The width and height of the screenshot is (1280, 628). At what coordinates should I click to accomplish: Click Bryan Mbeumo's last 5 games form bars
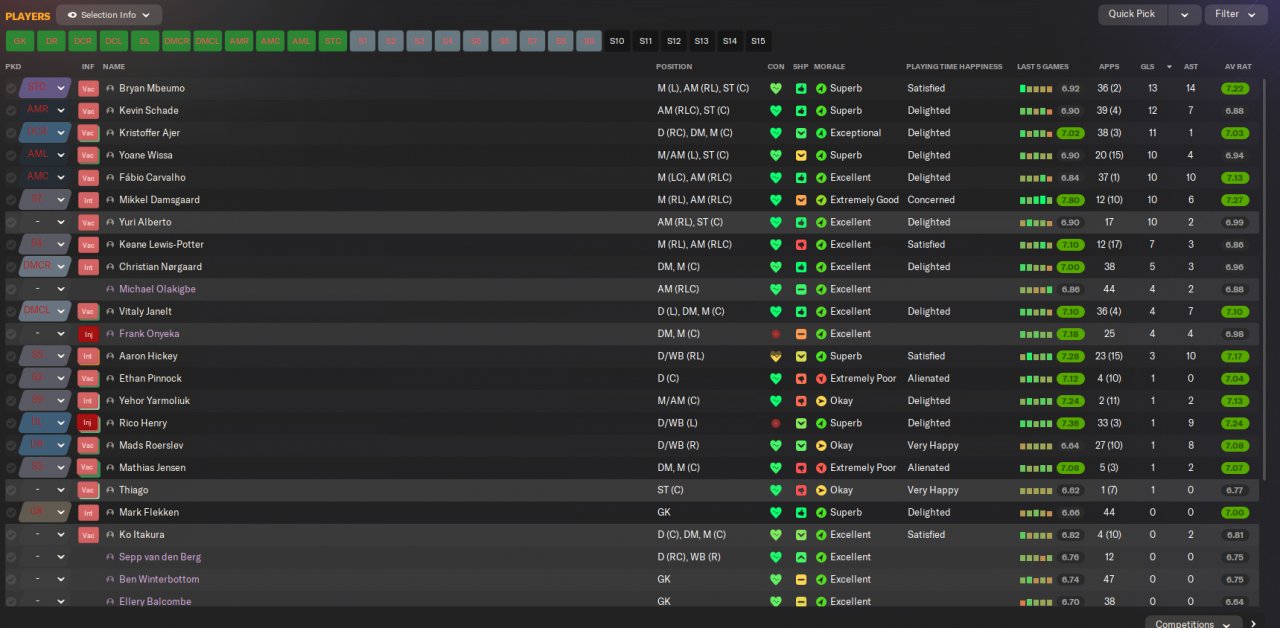click(x=1036, y=89)
